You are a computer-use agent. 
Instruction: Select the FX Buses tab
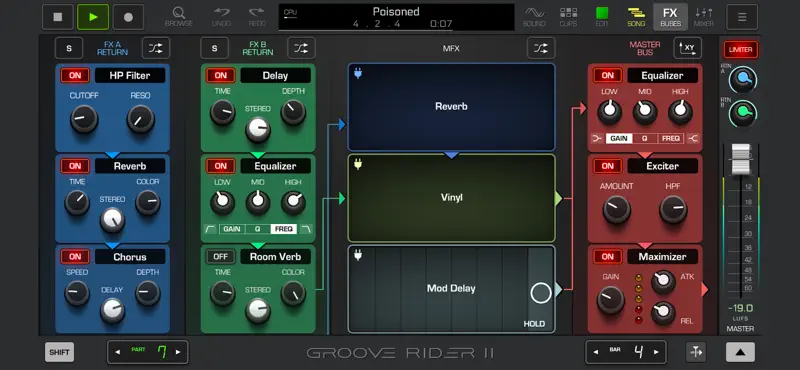coord(670,17)
